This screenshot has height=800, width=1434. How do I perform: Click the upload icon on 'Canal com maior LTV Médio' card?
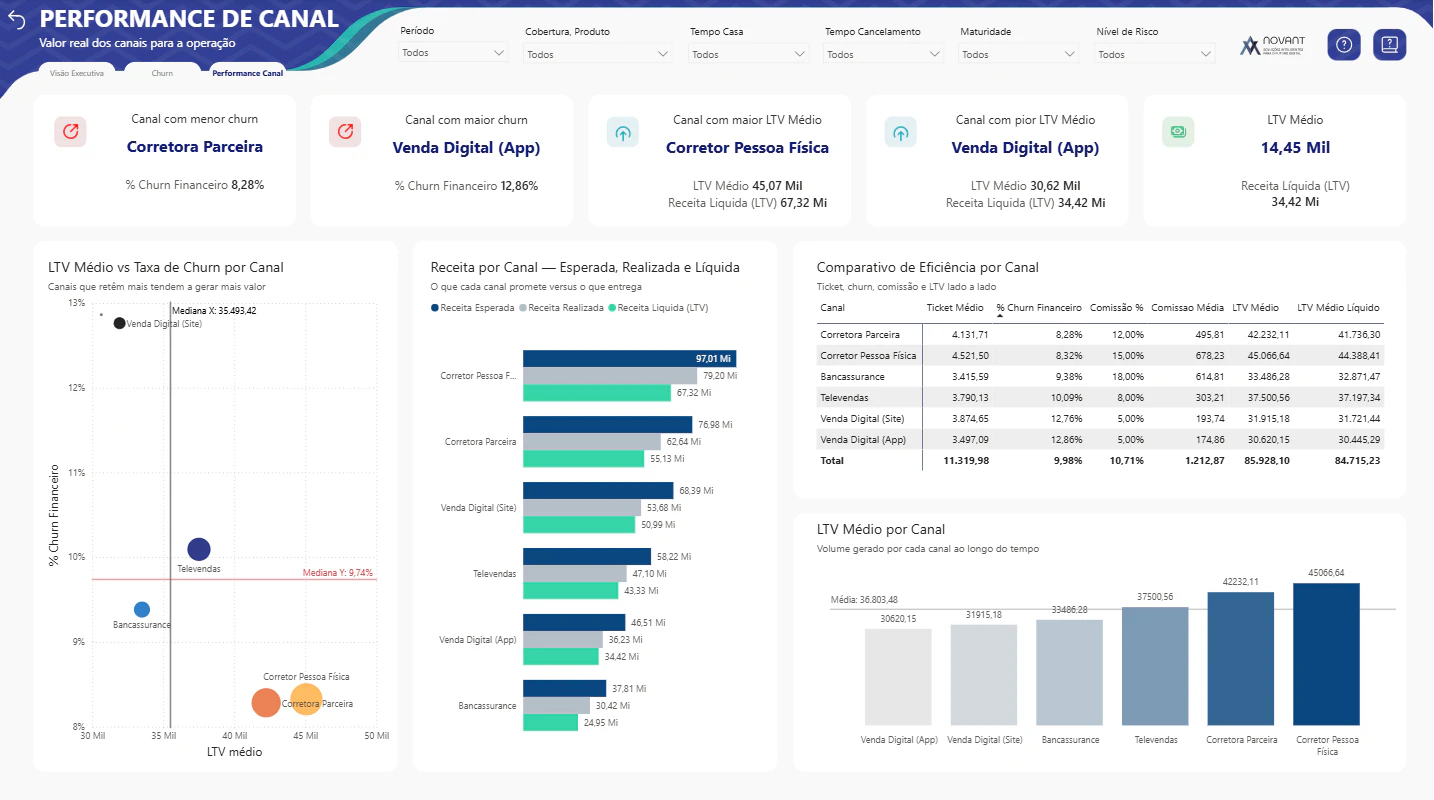(x=622, y=132)
